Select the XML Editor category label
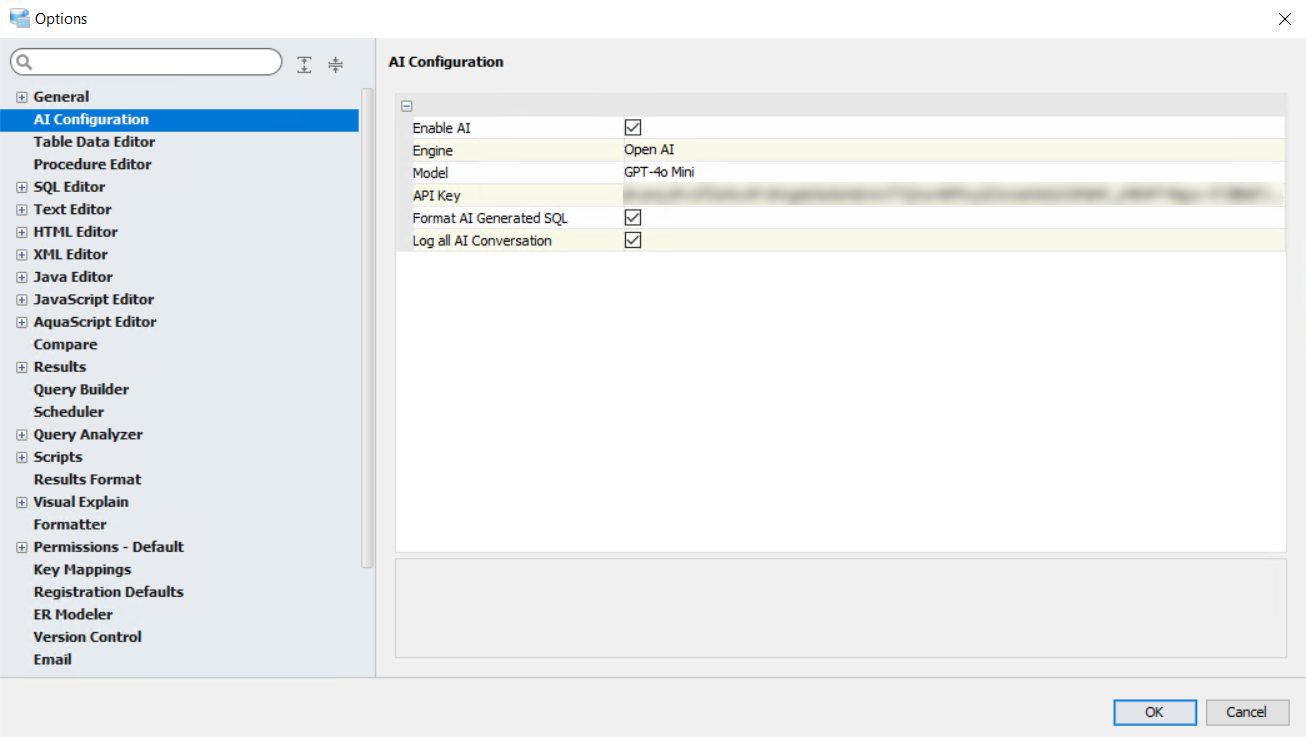The width and height of the screenshot is (1306, 737). coord(70,254)
